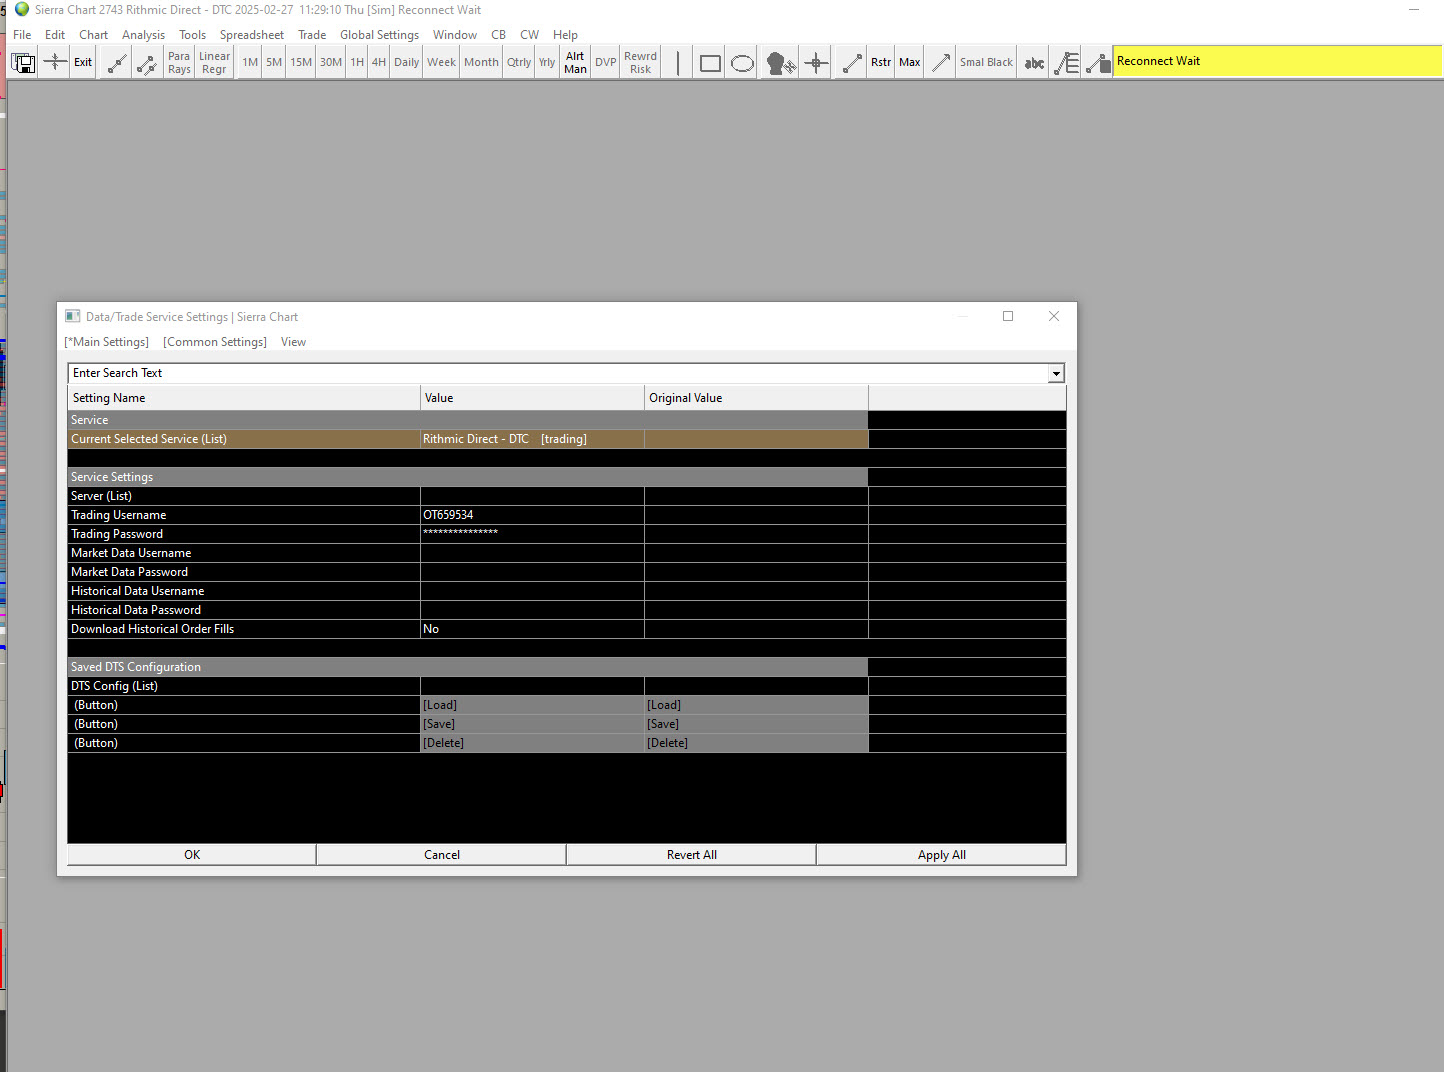This screenshot has width=1444, height=1072.
Task: Click the [Delete] button in the Value column
Action: pos(532,743)
